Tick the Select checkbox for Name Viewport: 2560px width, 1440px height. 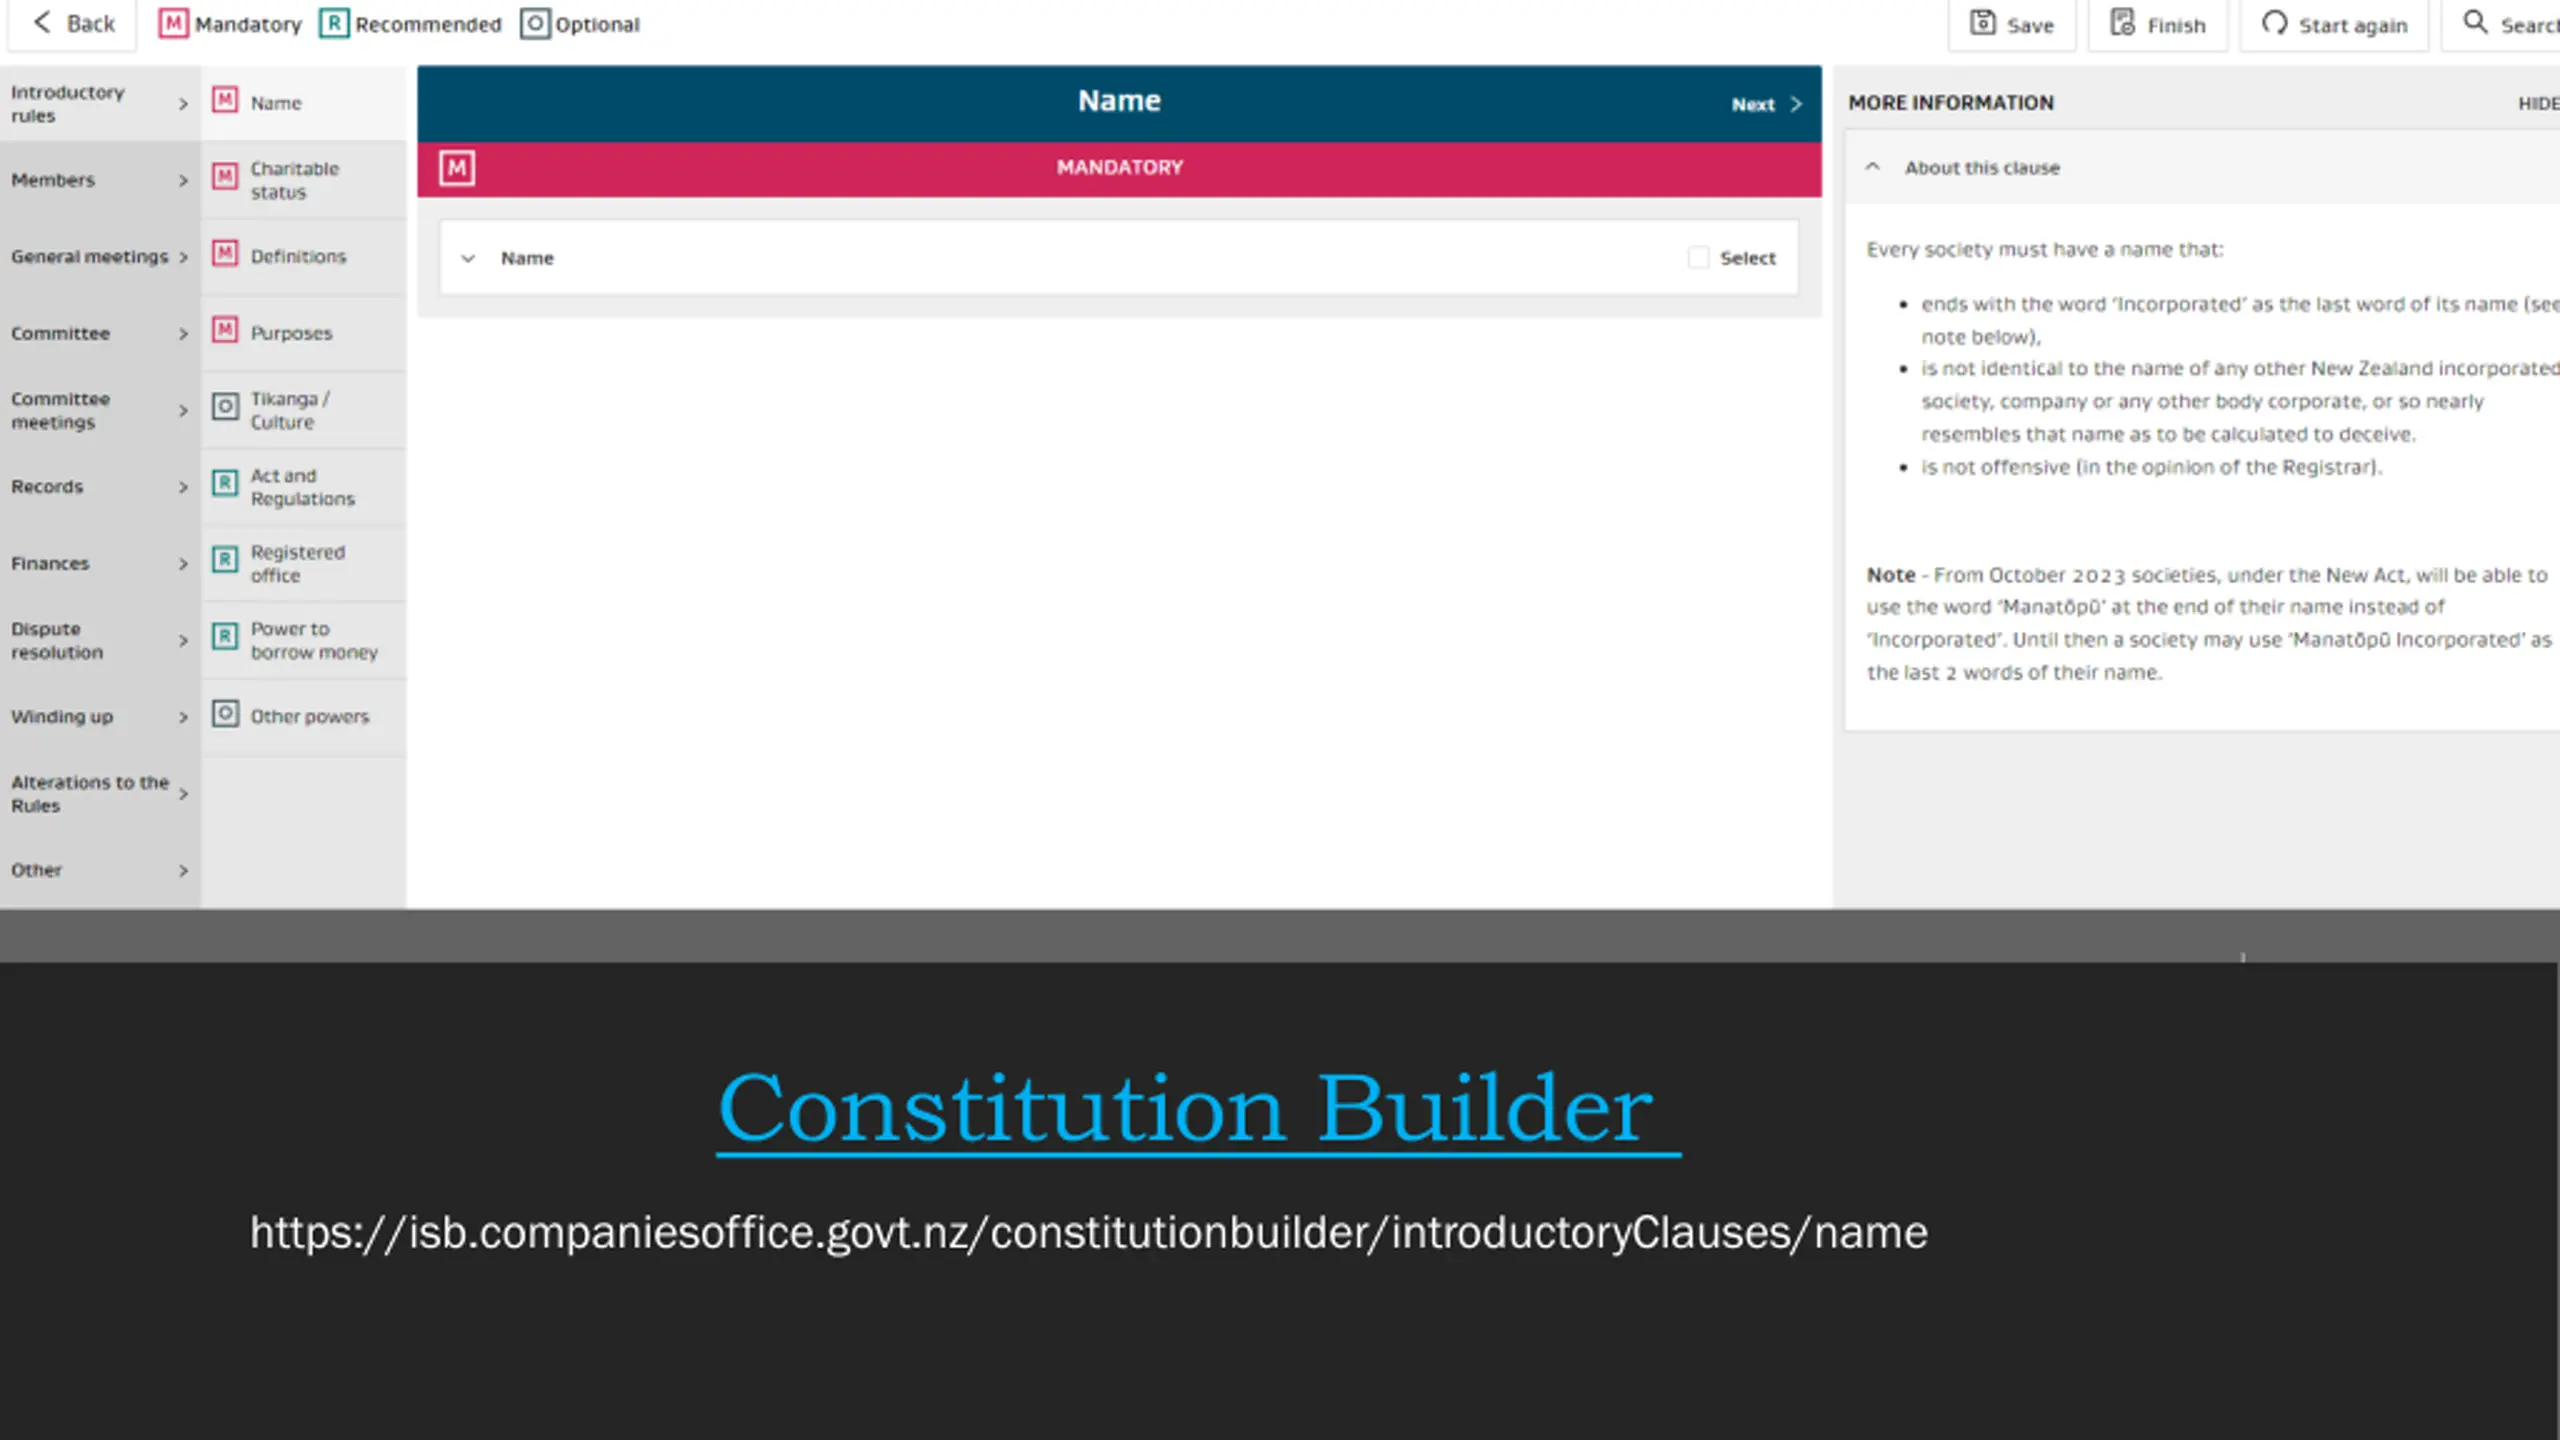(x=1698, y=258)
